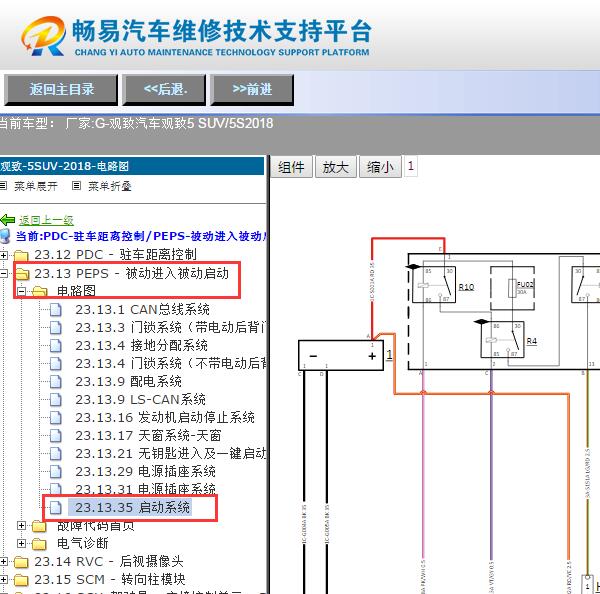Click 菜单折叠 to collapse all menus
Image resolution: width=600 pixels, height=594 pixels.
[110, 186]
